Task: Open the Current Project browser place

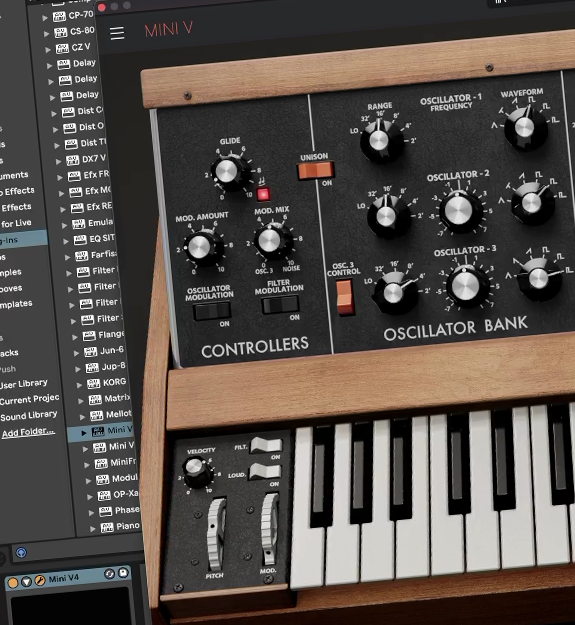Action: (29, 399)
